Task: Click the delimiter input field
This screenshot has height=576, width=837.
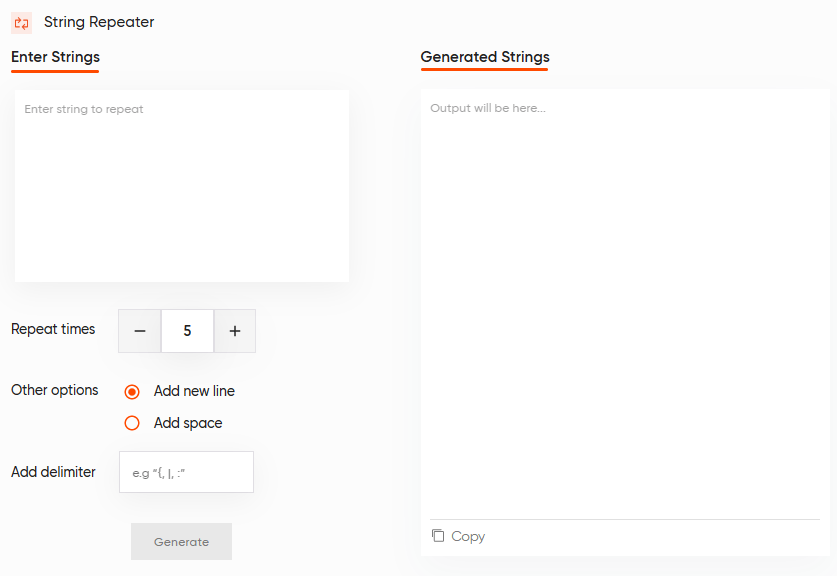Action: click(186, 471)
